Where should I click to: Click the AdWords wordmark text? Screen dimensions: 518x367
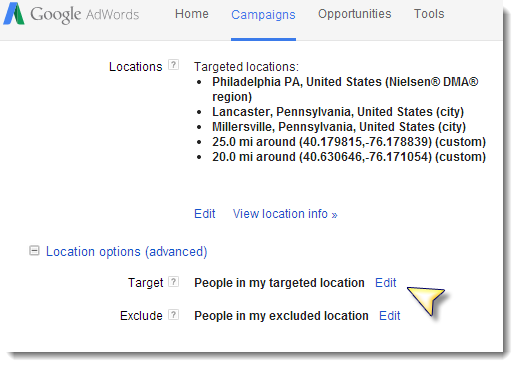coord(112,15)
